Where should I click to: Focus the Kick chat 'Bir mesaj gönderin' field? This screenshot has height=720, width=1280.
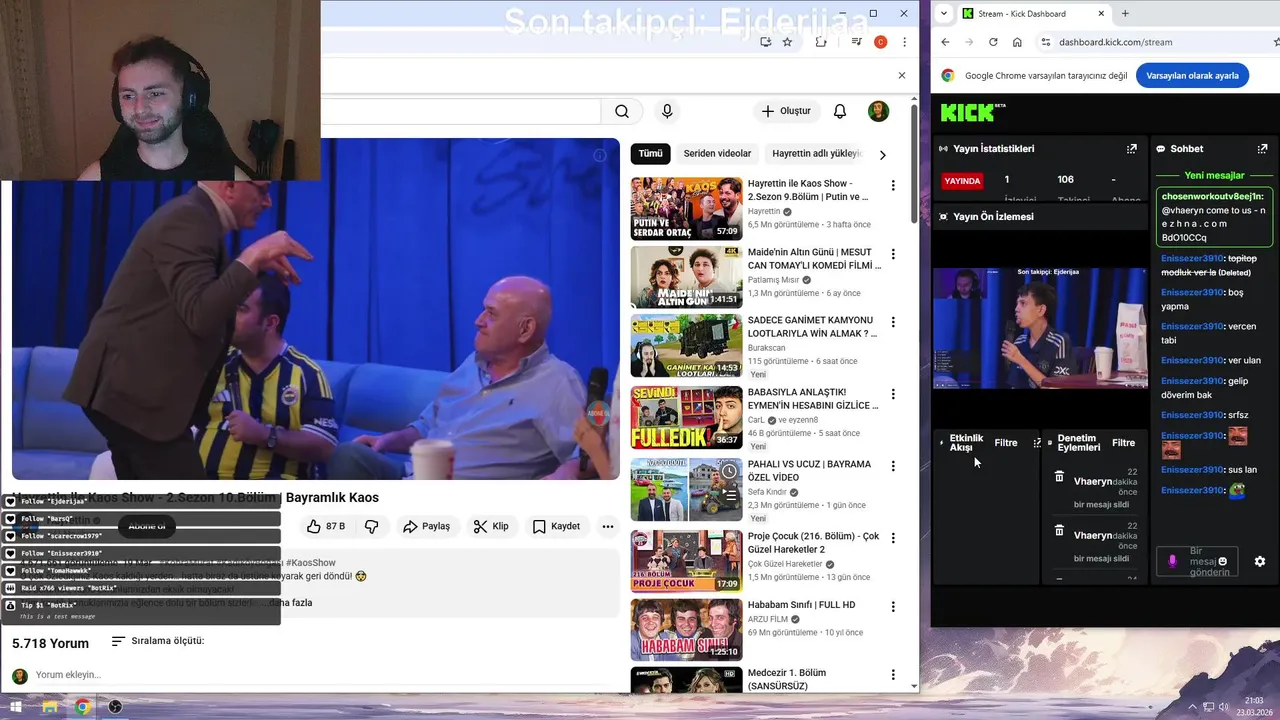(1198, 562)
